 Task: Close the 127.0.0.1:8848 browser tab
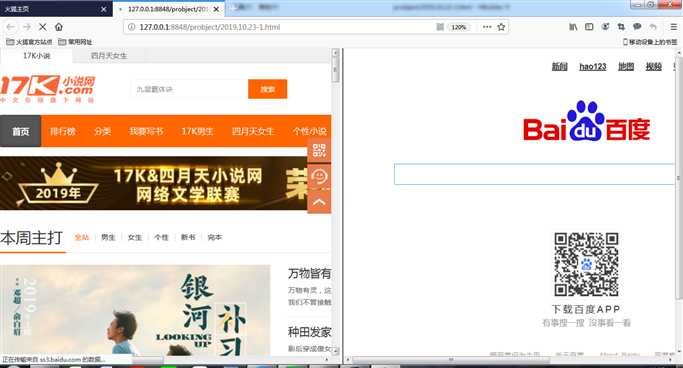pyautogui.click(x=216, y=9)
